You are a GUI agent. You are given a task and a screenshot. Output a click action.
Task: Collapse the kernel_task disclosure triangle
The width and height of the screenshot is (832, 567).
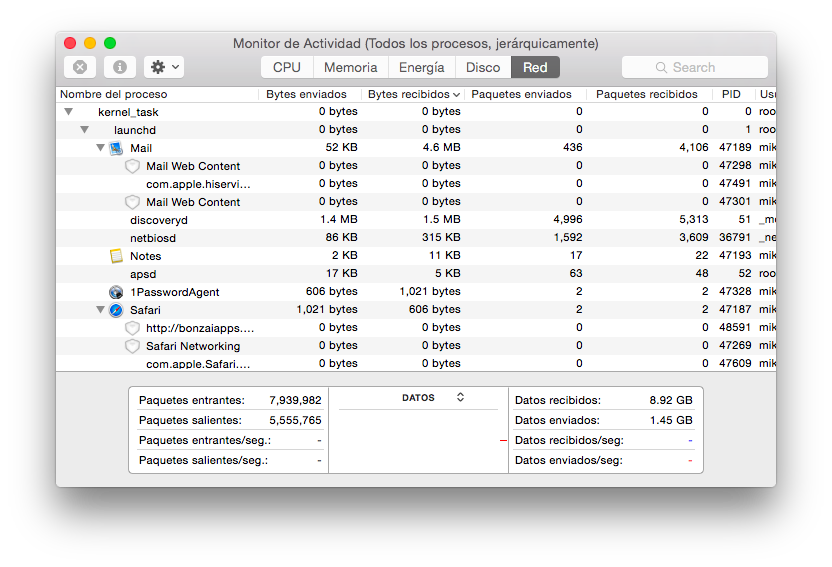tap(68, 112)
